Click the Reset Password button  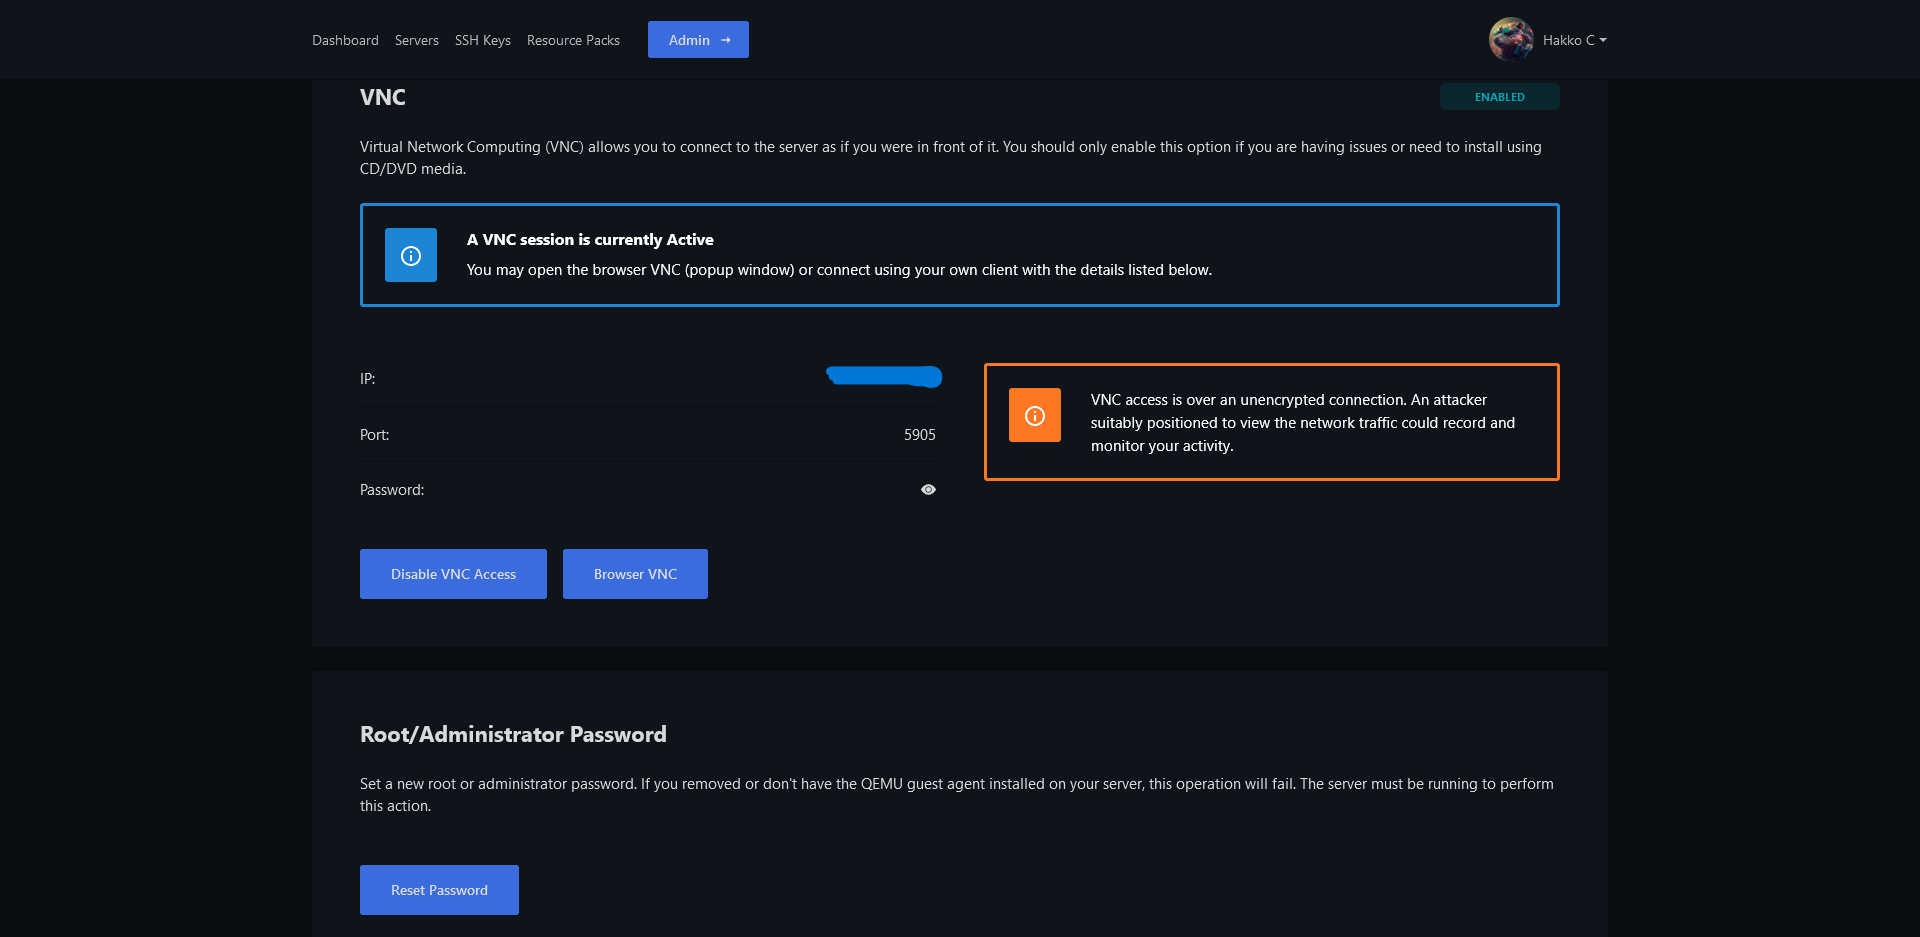click(439, 890)
